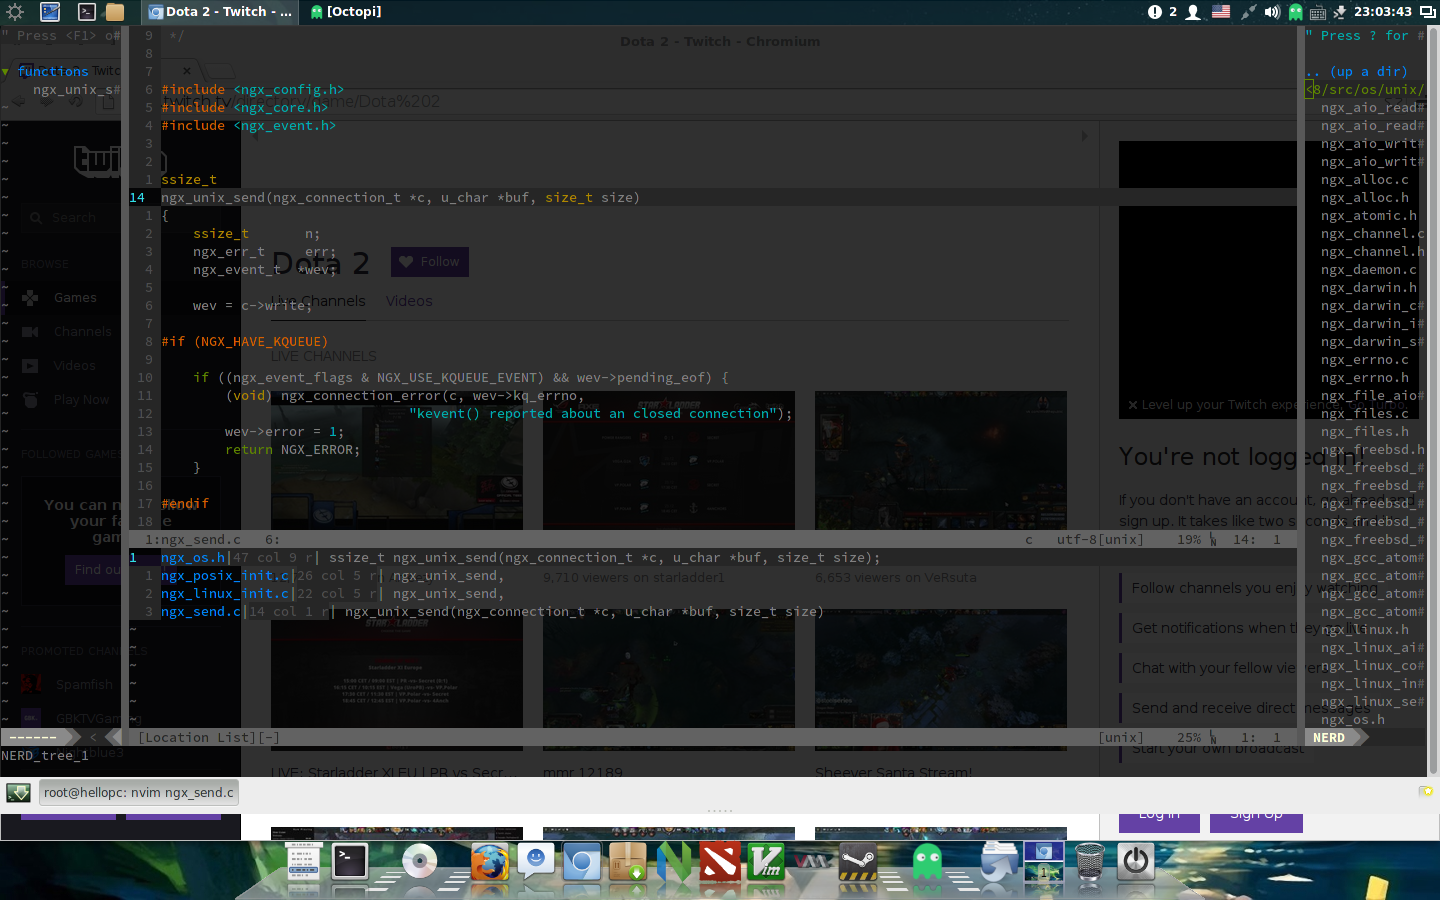Open ngx_freebsd.h in NERDTree
The width and height of the screenshot is (1440, 900).
pyautogui.click(x=1372, y=450)
